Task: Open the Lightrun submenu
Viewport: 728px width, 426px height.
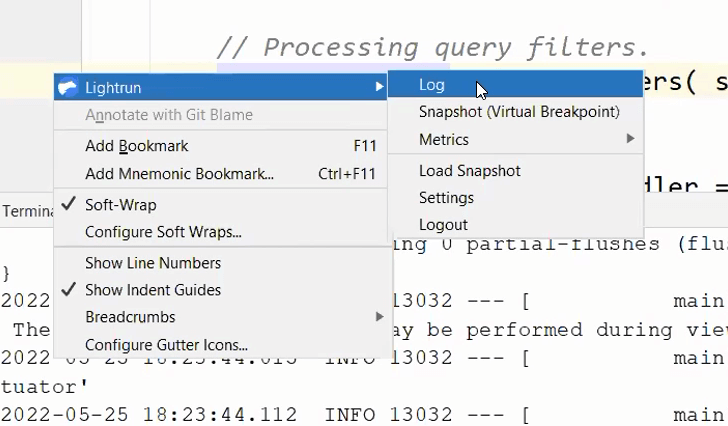Action: [x=115, y=87]
